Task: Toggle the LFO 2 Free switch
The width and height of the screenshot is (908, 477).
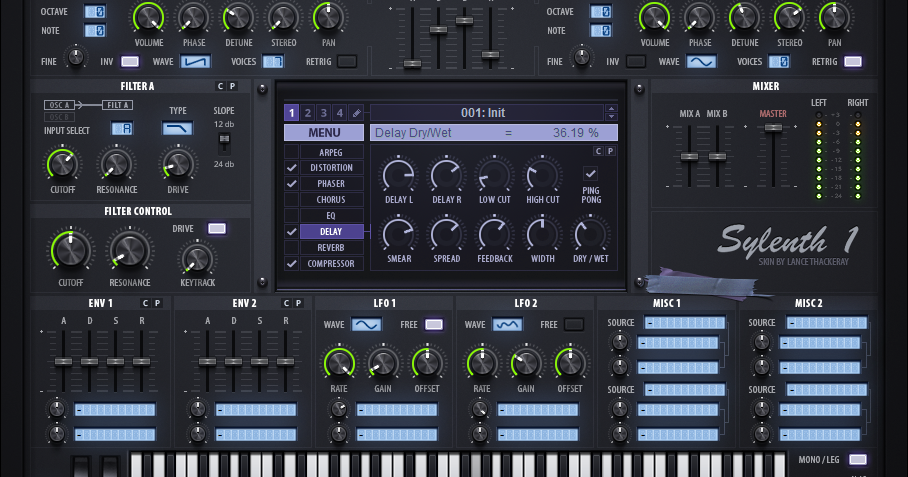Action: [x=574, y=325]
